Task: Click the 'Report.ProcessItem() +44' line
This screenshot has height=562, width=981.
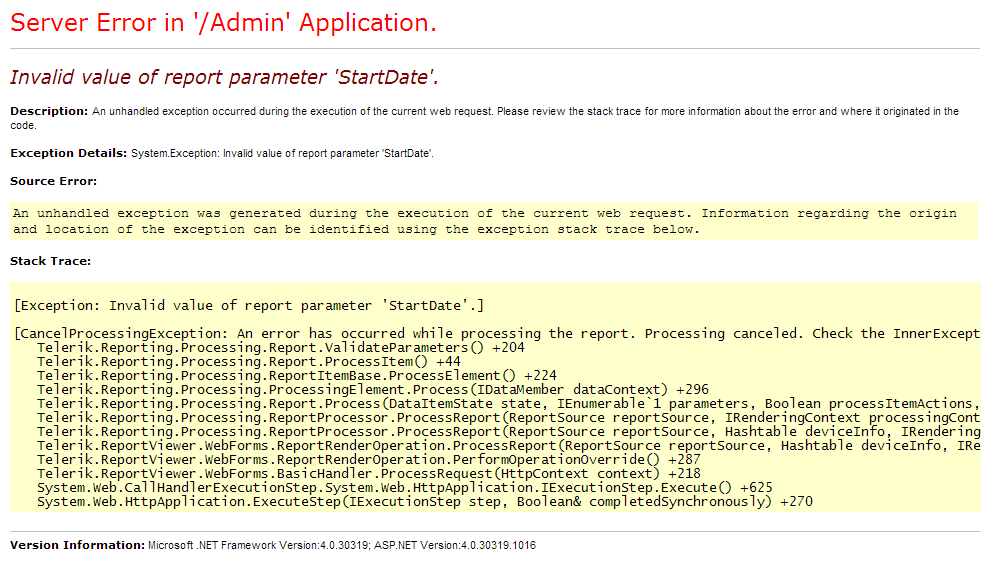Action: 249,361
